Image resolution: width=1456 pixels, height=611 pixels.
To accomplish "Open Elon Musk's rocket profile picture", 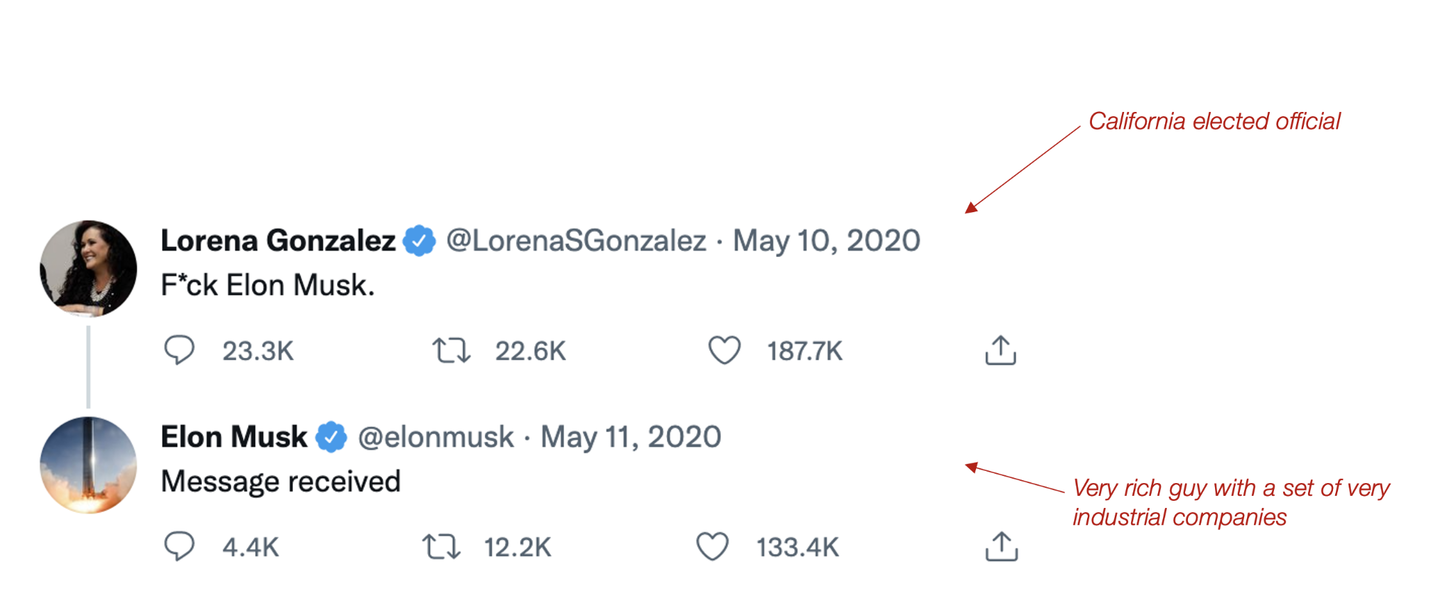I will coord(88,464).
